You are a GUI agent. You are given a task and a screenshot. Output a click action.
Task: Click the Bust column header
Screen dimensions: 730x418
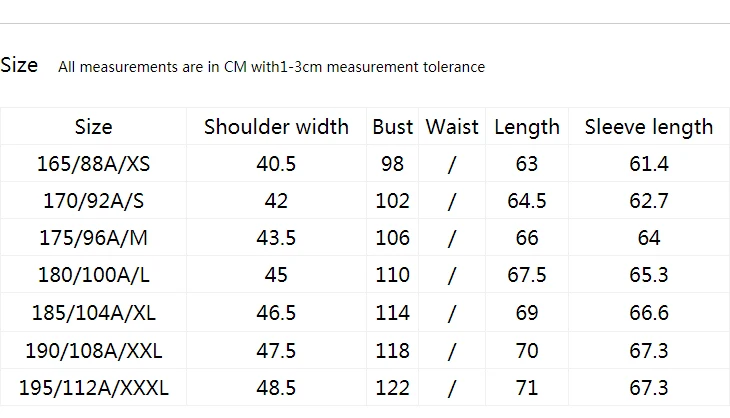click(392, 127)
